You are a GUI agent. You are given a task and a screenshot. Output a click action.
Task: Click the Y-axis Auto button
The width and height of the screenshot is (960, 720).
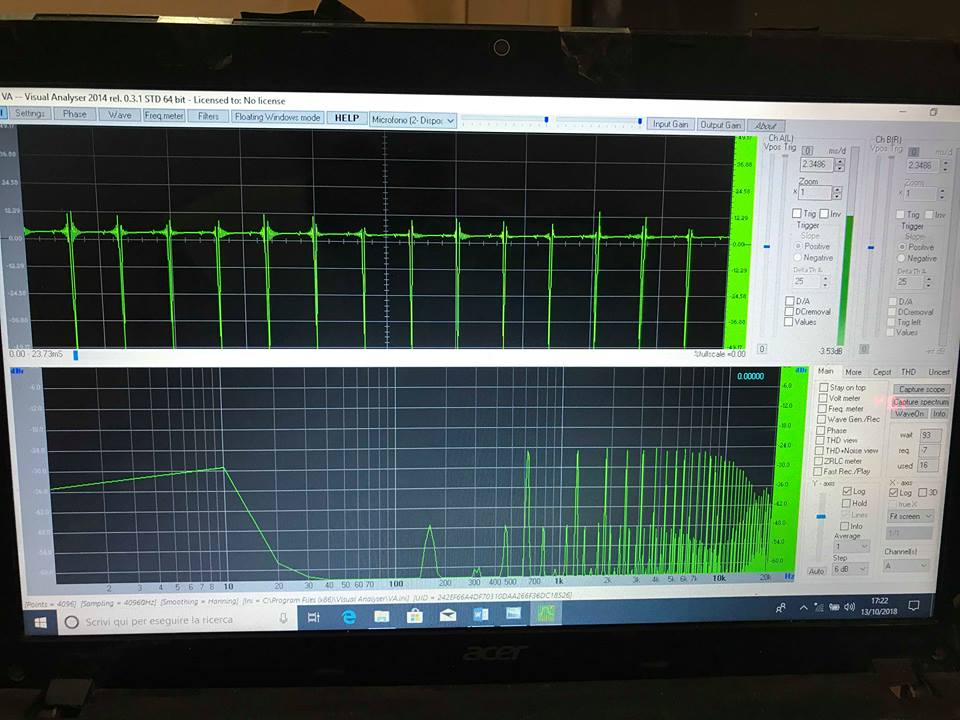point(816,571)
